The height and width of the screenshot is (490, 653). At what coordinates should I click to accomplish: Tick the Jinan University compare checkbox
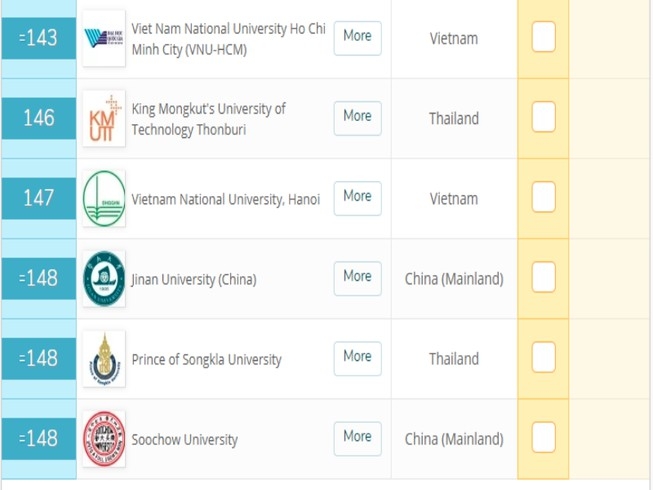543,278
